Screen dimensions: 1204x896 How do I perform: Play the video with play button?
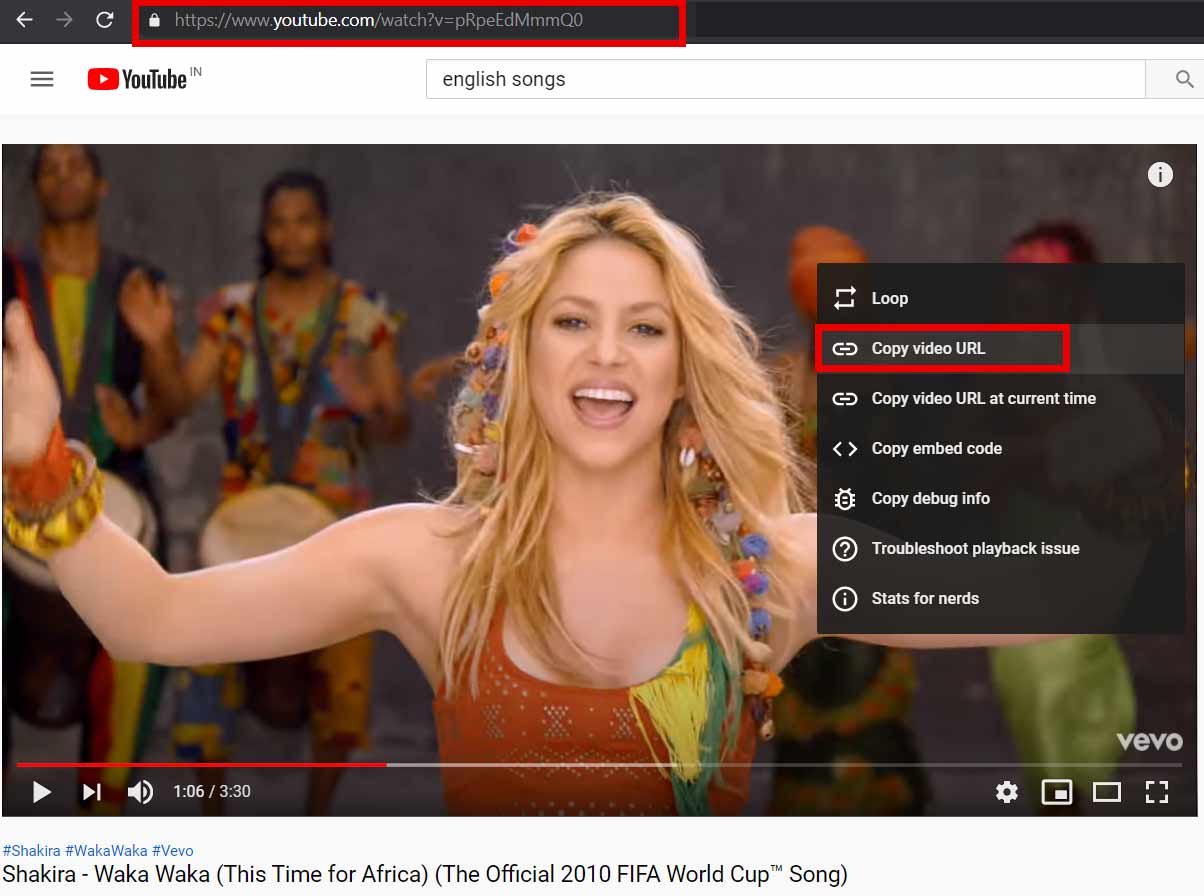pyautogui.click(x=42, y=792)
